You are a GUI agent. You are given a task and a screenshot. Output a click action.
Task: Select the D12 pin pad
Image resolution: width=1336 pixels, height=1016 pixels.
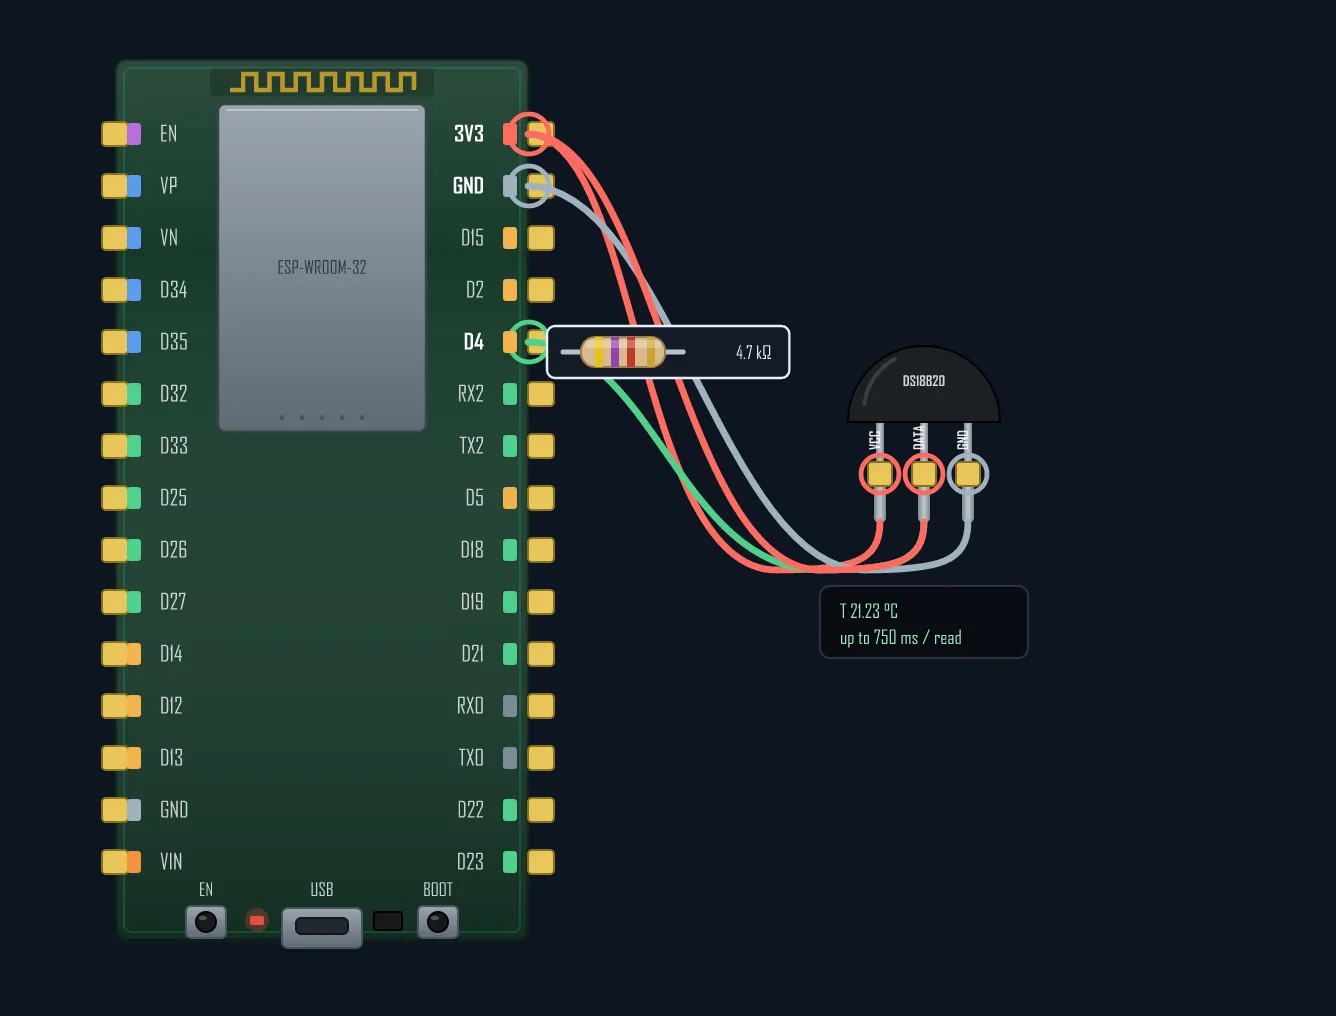click(x=115, y=706)
